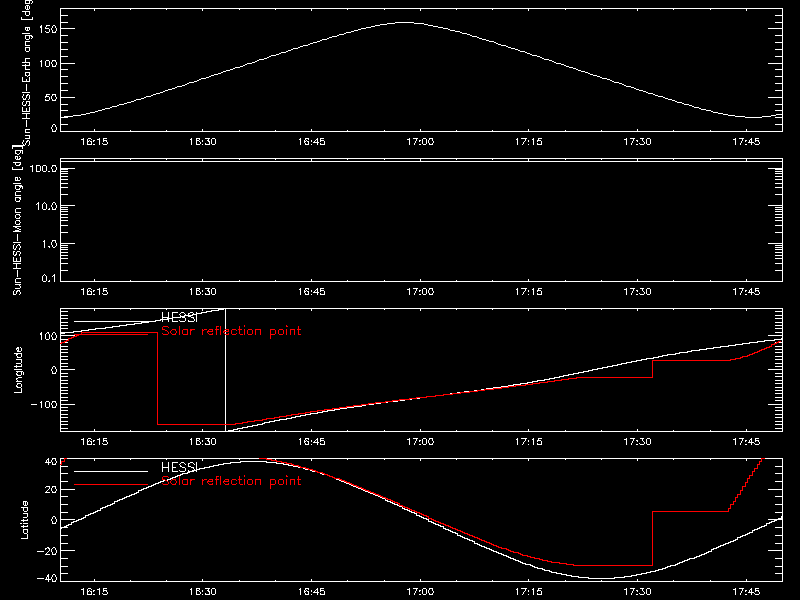Image resolution: width=800 pixels, height=600 pixels.
Task: Click the Latitude axis title
Action: click(24, 520)
